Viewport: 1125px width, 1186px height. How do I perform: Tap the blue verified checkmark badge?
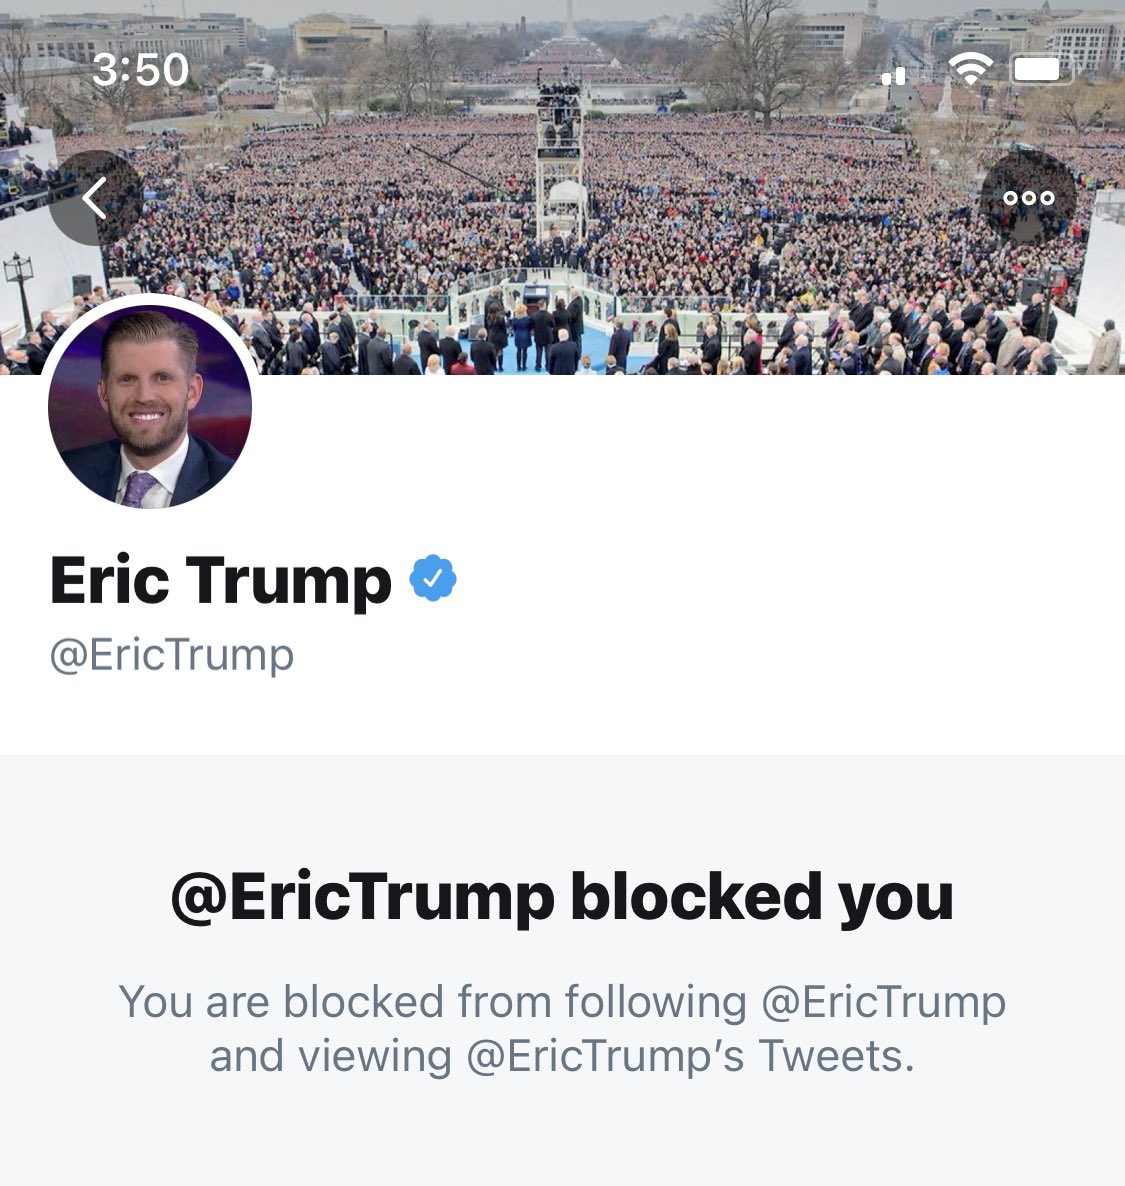(x=433, y=579)
